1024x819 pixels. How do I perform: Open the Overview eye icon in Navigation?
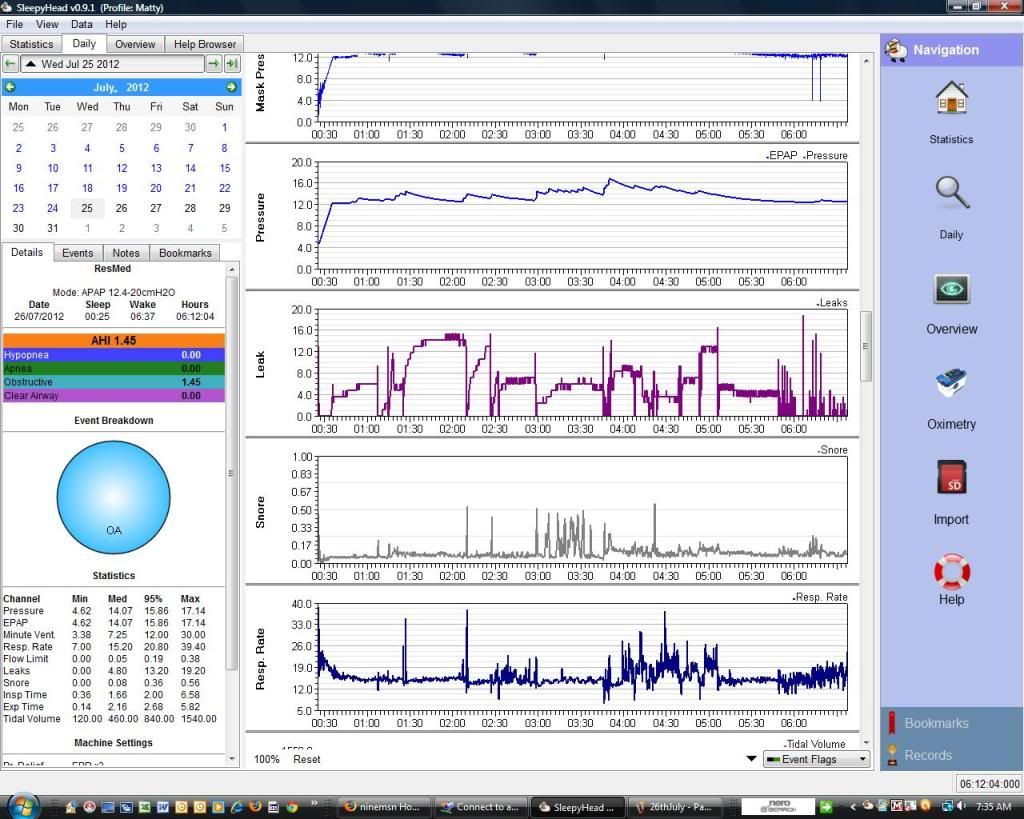[951, 290]
